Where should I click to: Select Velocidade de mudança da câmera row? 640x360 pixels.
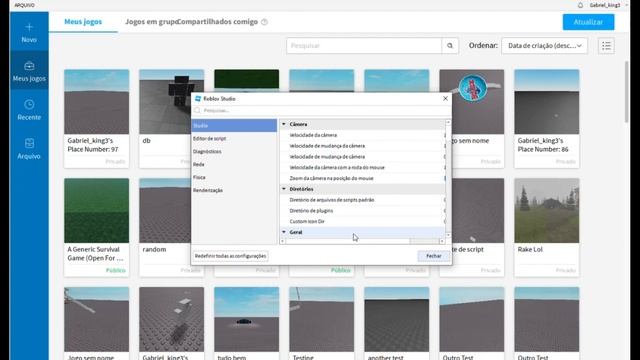[x=362, y=146]
